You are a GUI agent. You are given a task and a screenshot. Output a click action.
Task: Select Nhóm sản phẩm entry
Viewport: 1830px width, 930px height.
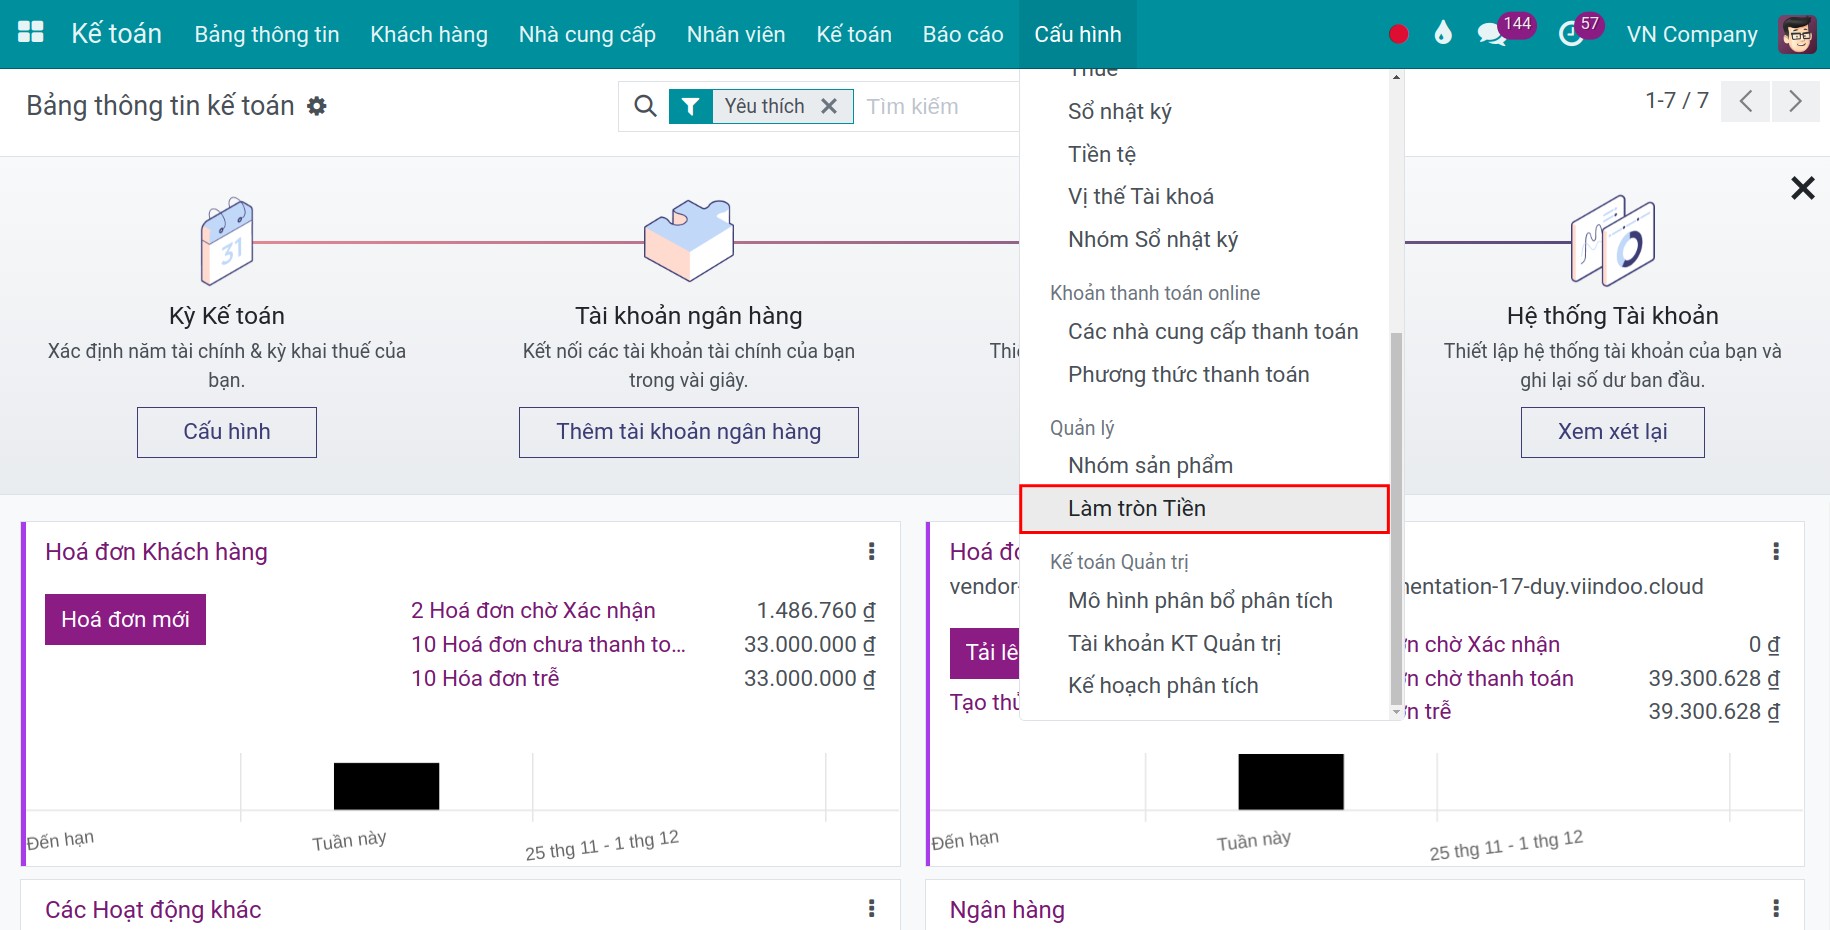click(1204, 465)
